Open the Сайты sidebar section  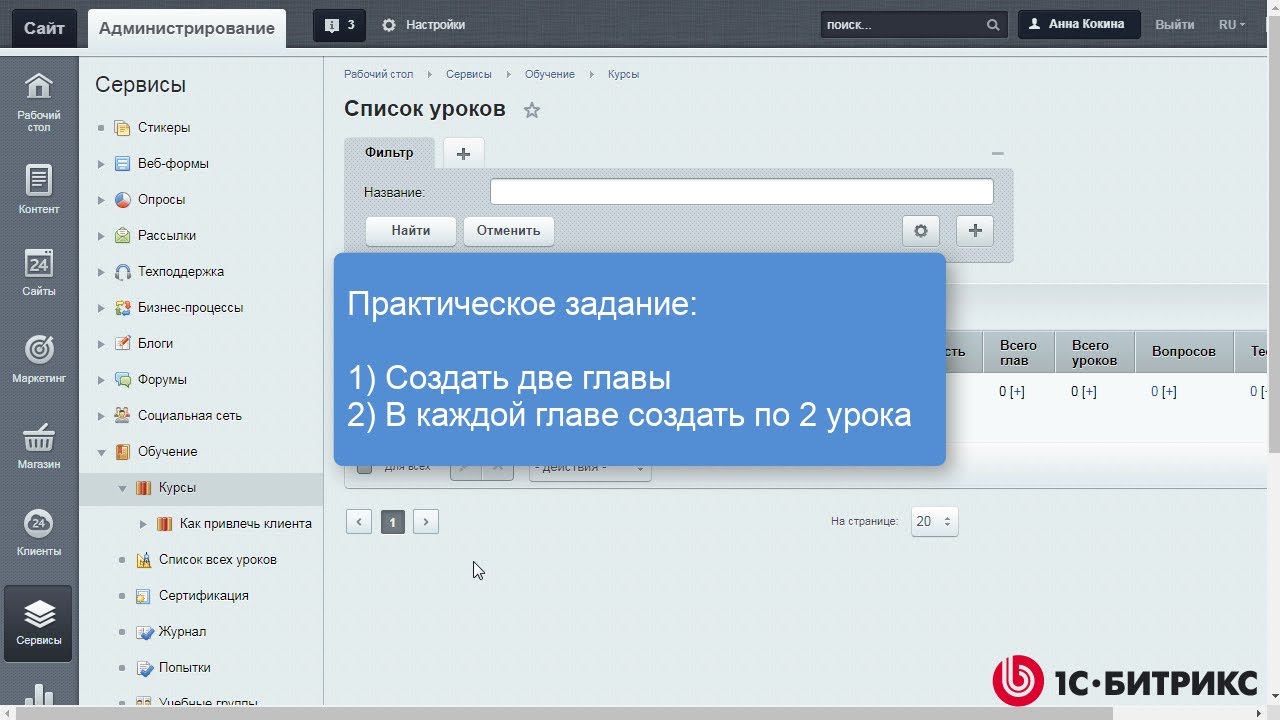click(x=39, y=273)
